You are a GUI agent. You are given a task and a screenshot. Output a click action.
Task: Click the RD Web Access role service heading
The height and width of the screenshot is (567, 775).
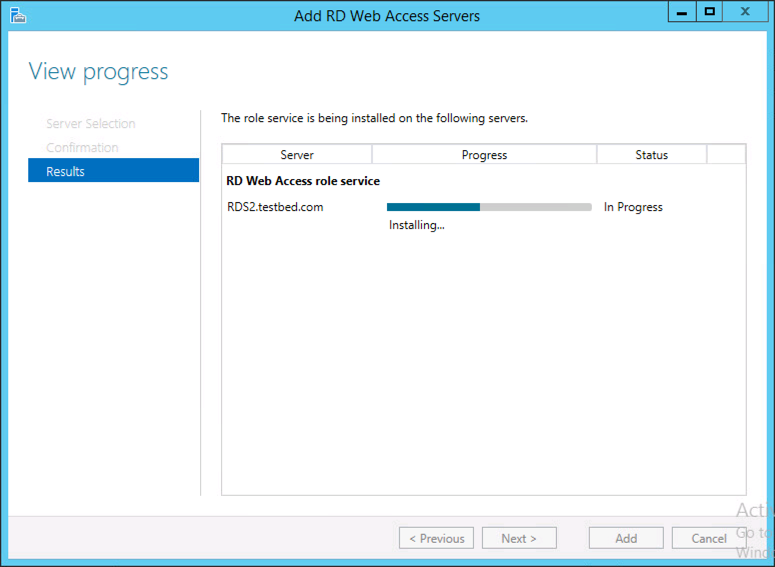(x=303, y=181)
